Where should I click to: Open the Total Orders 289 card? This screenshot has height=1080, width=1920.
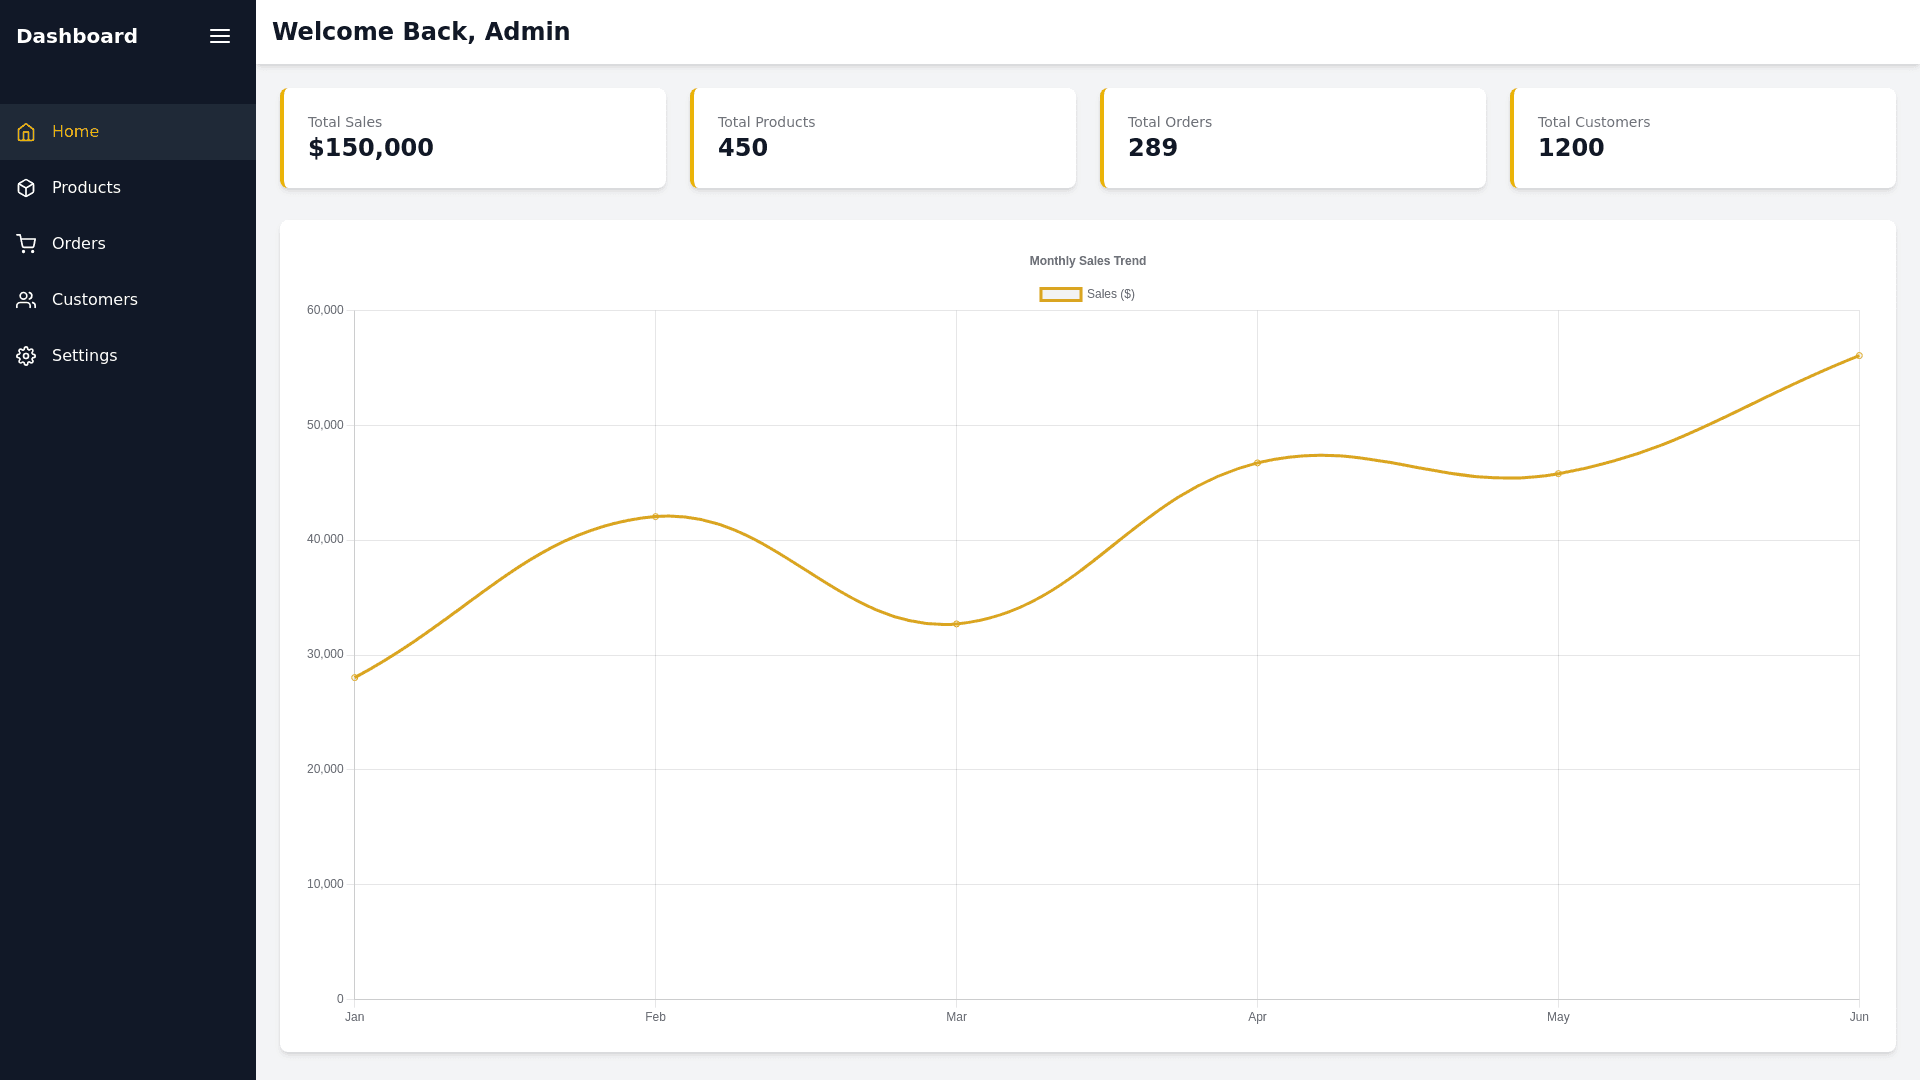point(1293,138)
